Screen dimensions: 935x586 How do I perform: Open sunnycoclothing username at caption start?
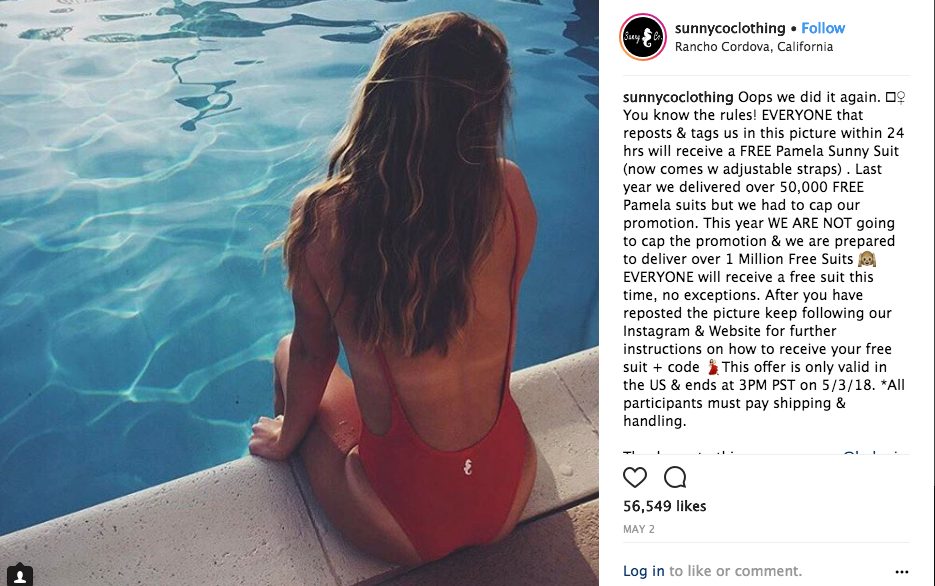click(x=678, y=97)
